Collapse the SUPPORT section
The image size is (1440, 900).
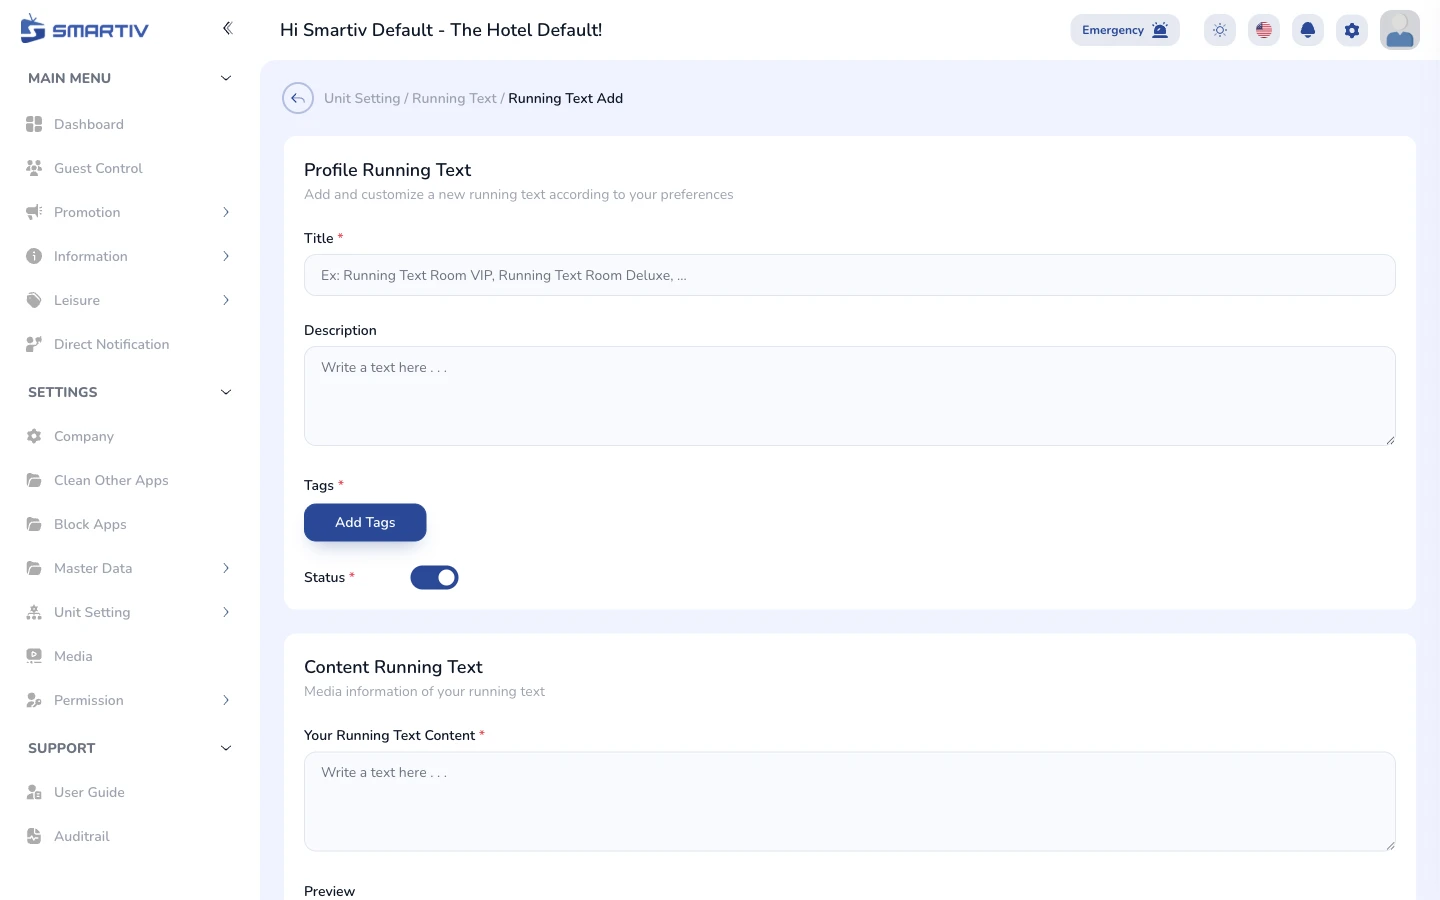[x=226, y=748]
